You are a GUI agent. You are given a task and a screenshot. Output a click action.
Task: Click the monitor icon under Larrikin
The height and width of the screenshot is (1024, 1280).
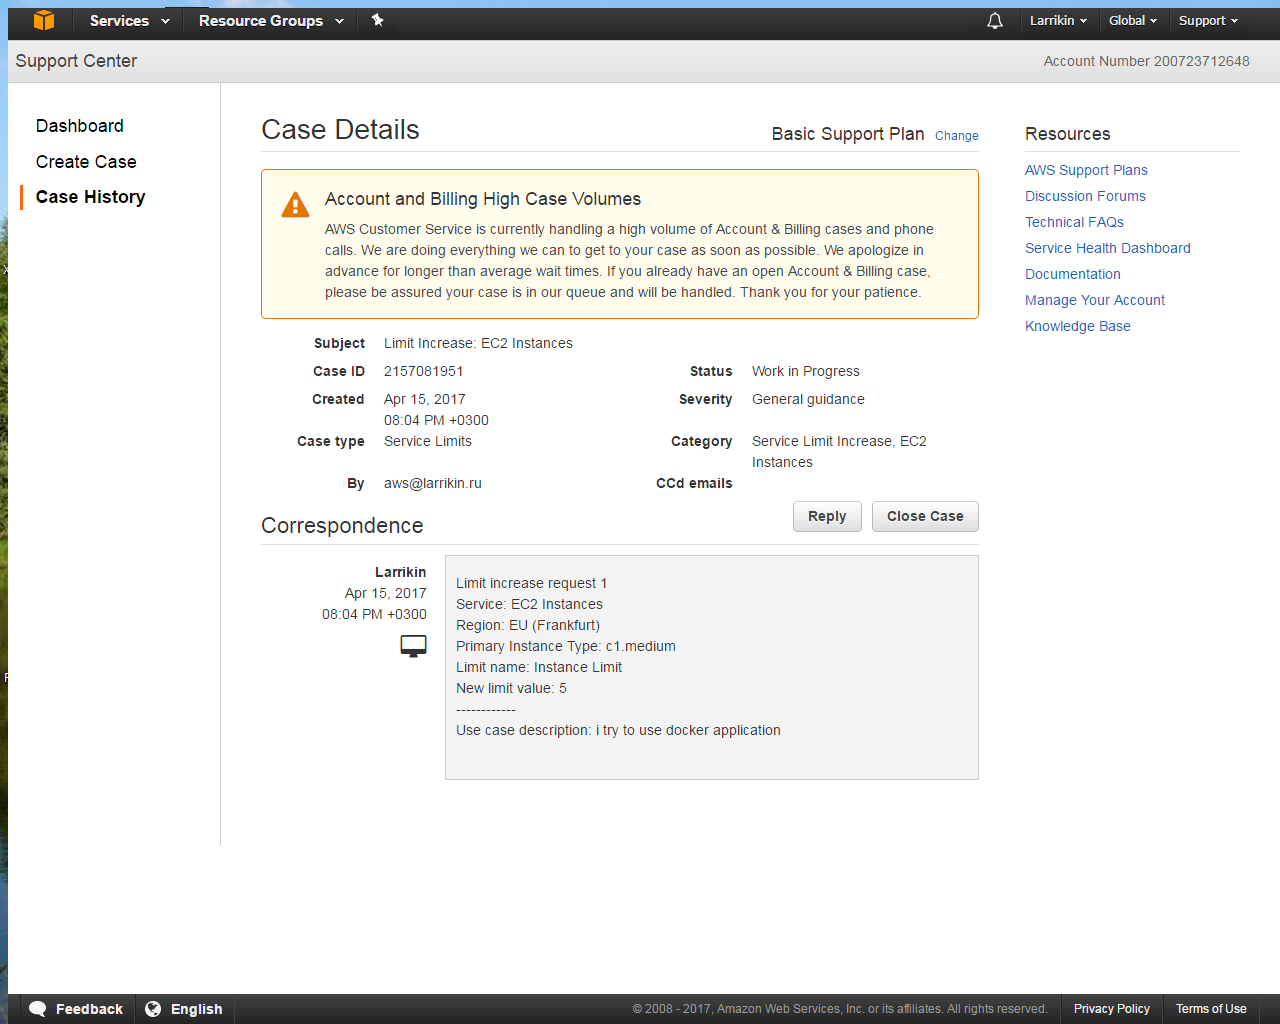[413, 646]
